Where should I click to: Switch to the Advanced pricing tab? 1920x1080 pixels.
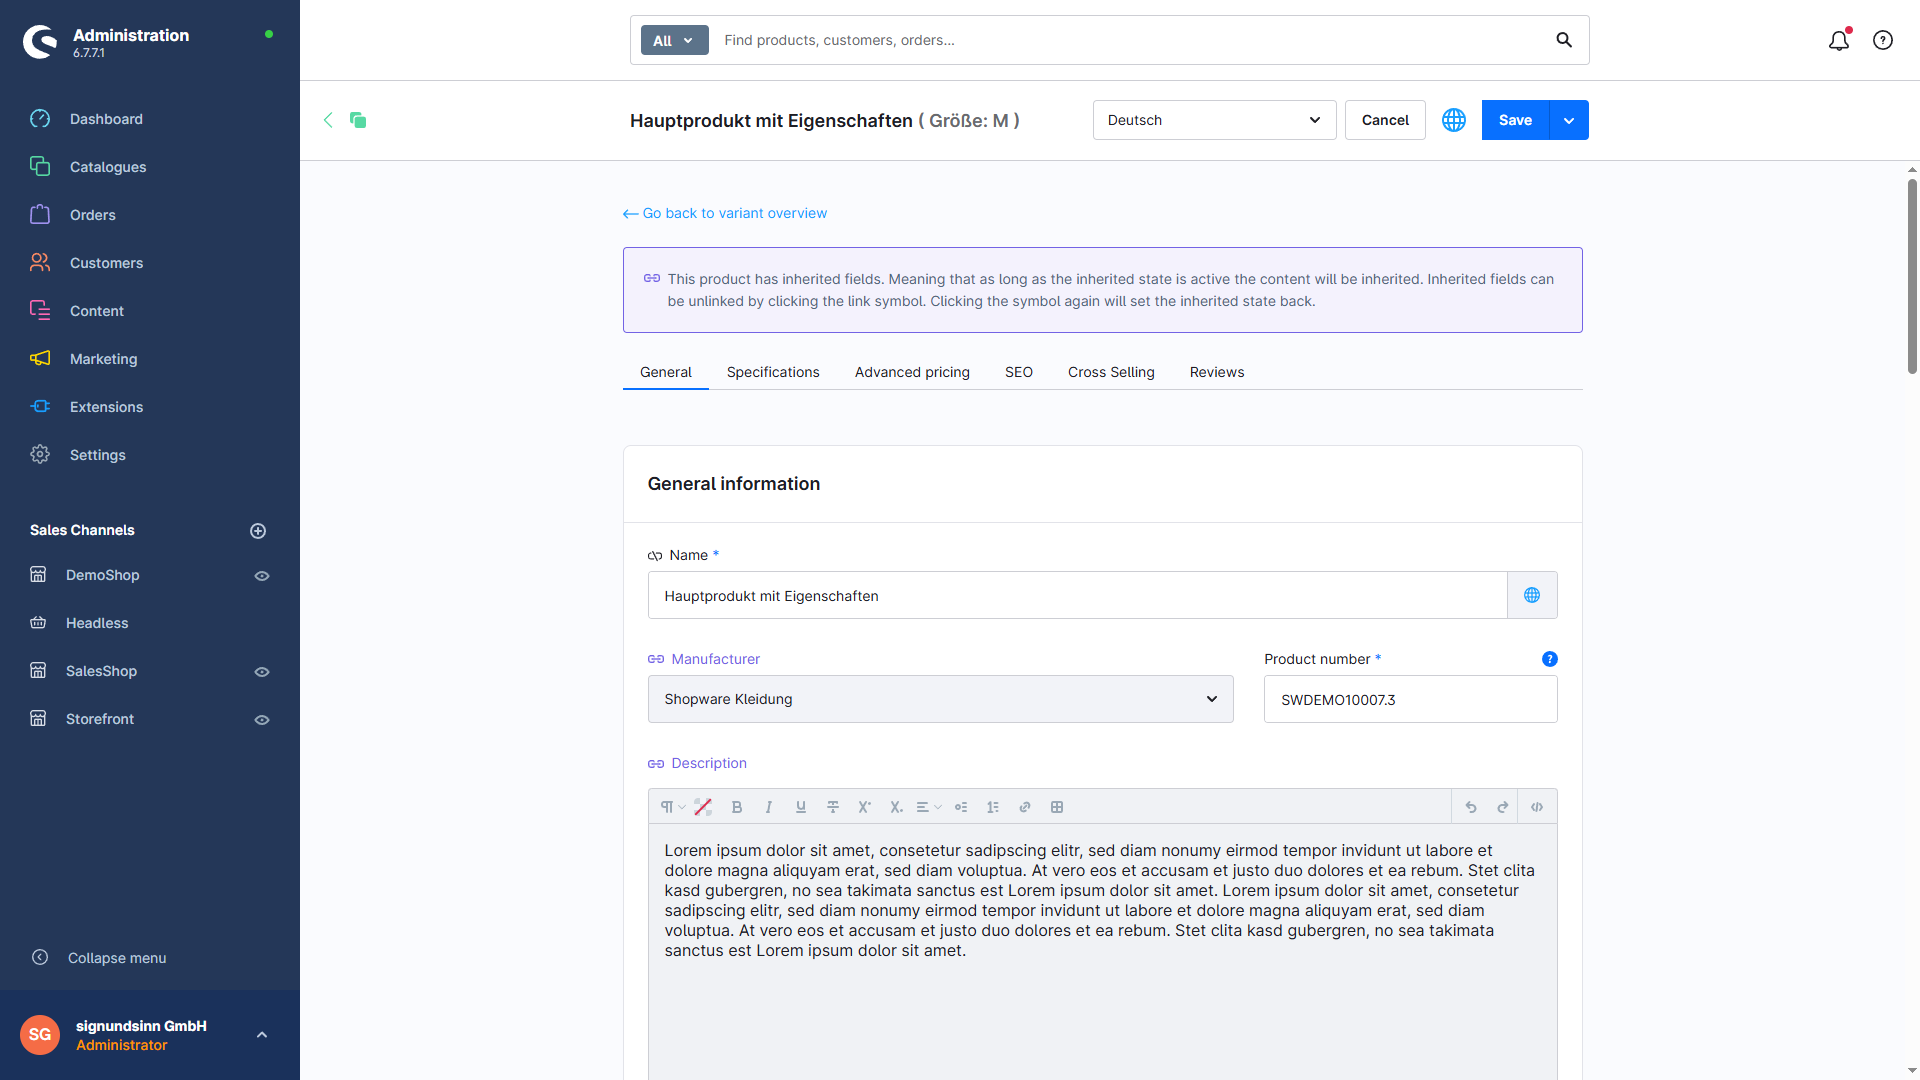click(x=912, y=372)
